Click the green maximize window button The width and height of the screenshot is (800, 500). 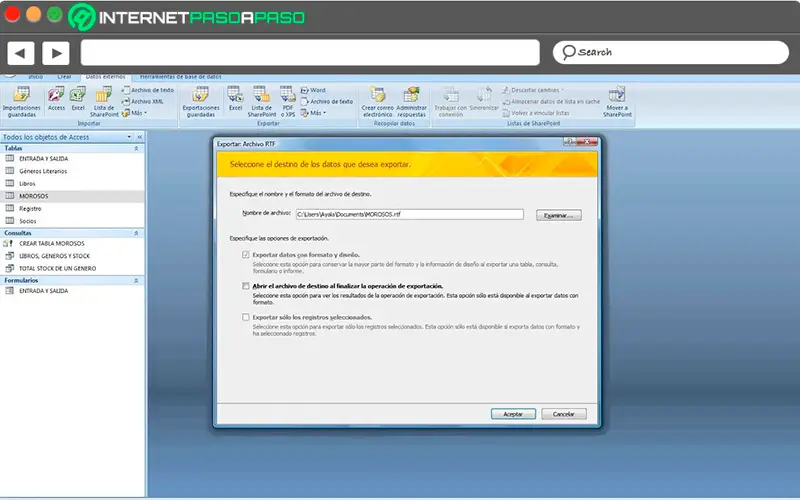pyautogui.click(x=55, y=14)
